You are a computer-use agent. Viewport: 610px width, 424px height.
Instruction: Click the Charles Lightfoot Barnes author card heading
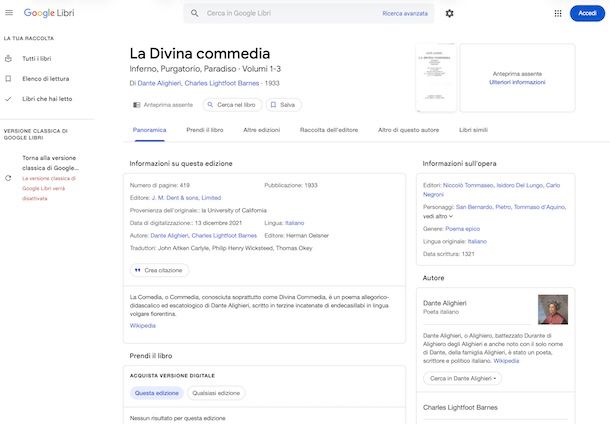pos(460,408)
